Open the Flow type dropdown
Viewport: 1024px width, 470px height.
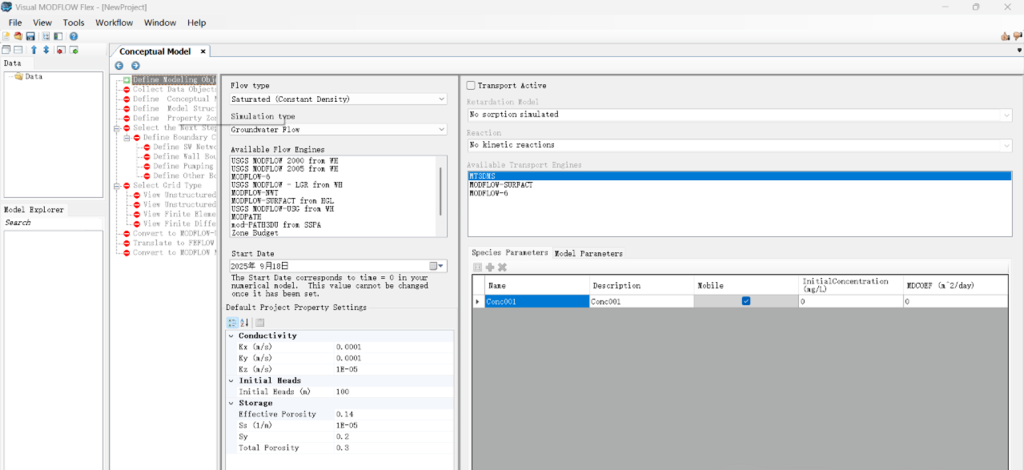[441, 99]
